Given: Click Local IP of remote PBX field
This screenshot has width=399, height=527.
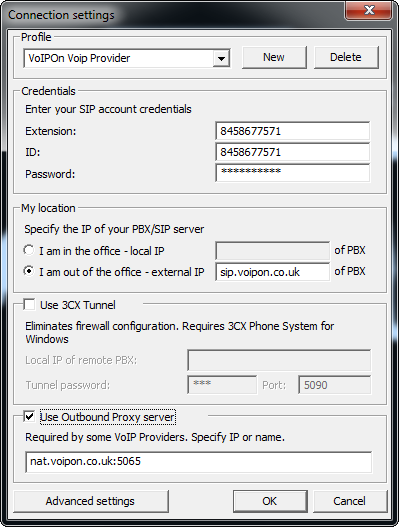Looking at the screenshot, I should coord(279,360).
